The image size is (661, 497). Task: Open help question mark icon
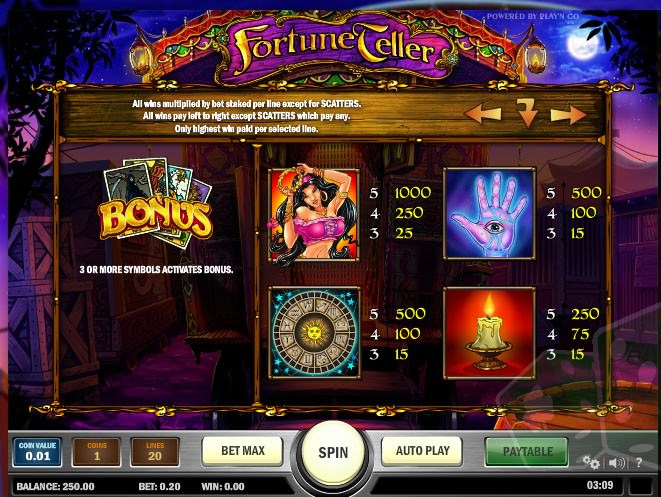pos(639,463)
